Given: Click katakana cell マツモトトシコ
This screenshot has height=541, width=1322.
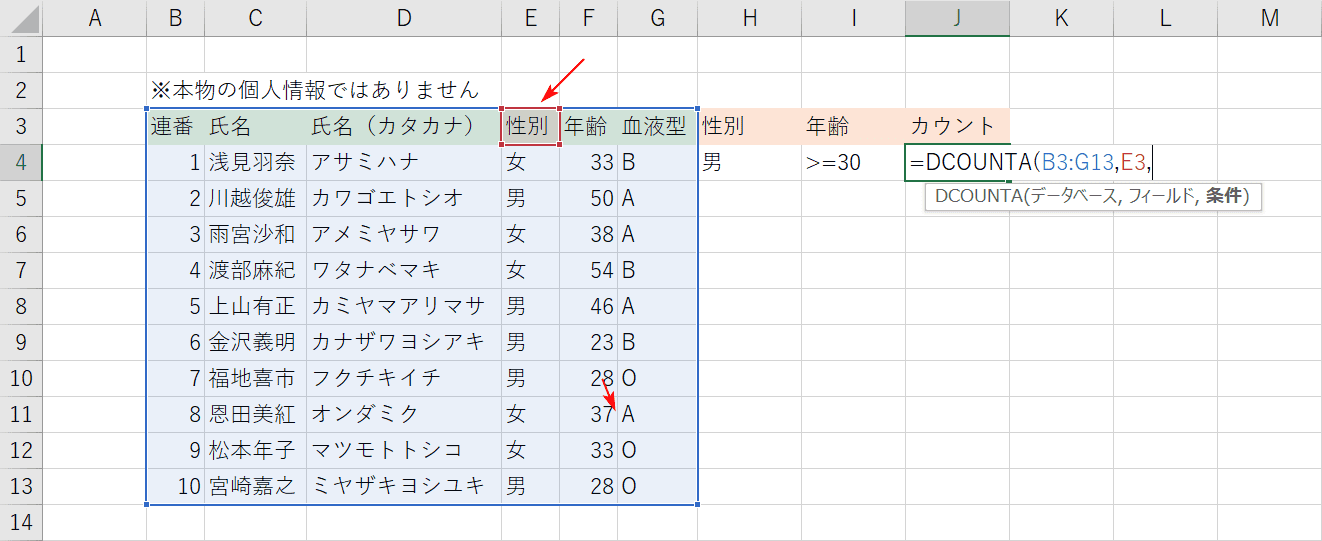Looking at the screenshot, I should (x=404, y=450).
